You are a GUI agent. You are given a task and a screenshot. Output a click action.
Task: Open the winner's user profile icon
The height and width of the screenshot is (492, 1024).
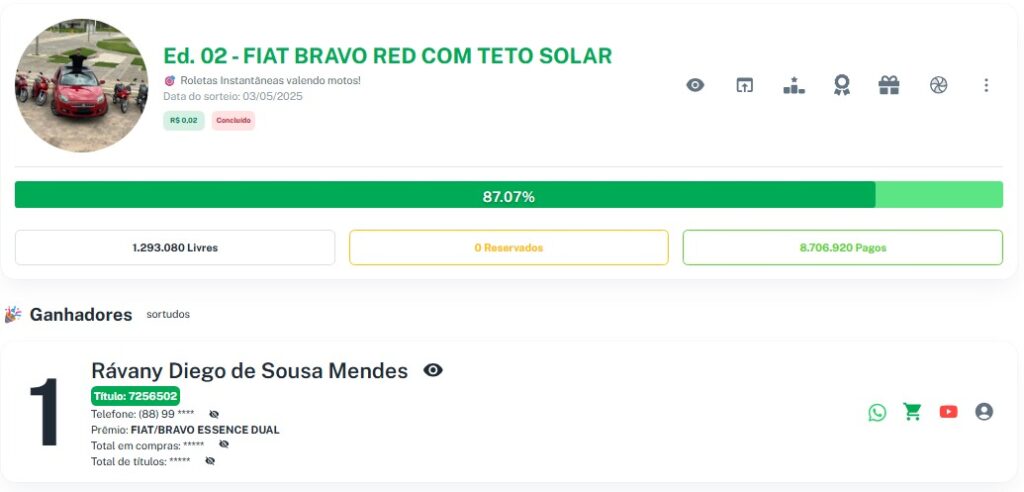pyautogui.click(x=984, y=412)
